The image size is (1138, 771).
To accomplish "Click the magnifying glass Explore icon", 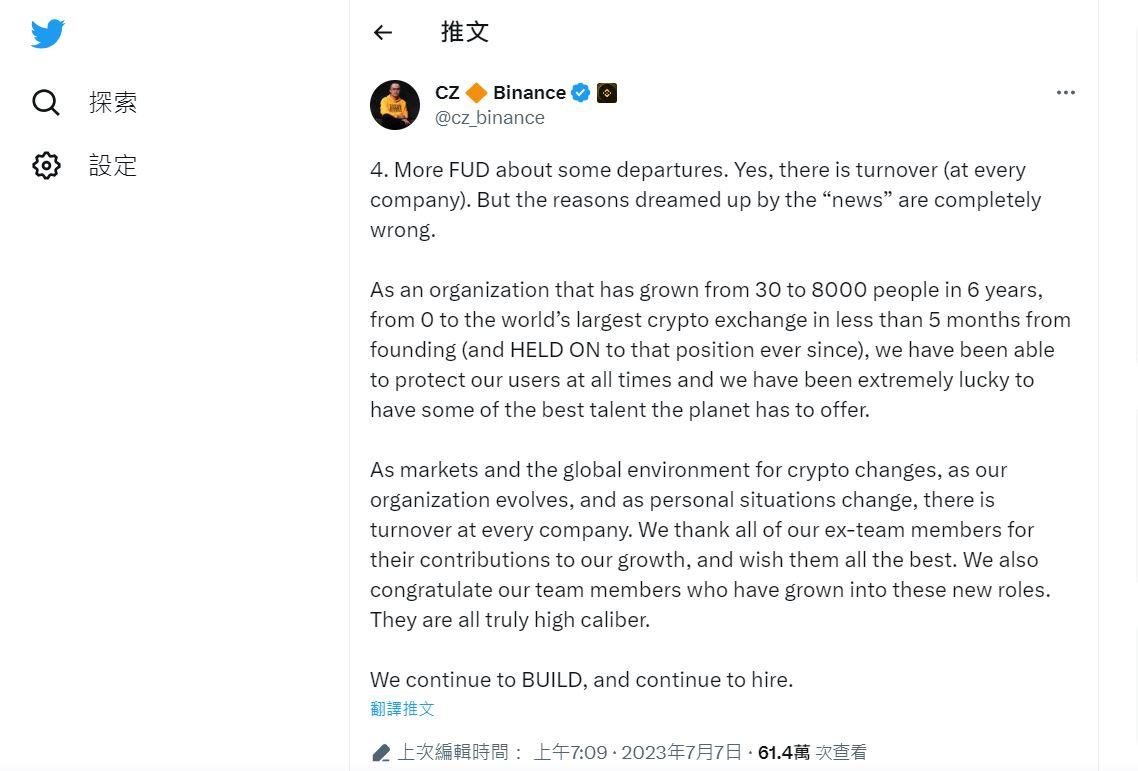I will [x=46, y=102].
